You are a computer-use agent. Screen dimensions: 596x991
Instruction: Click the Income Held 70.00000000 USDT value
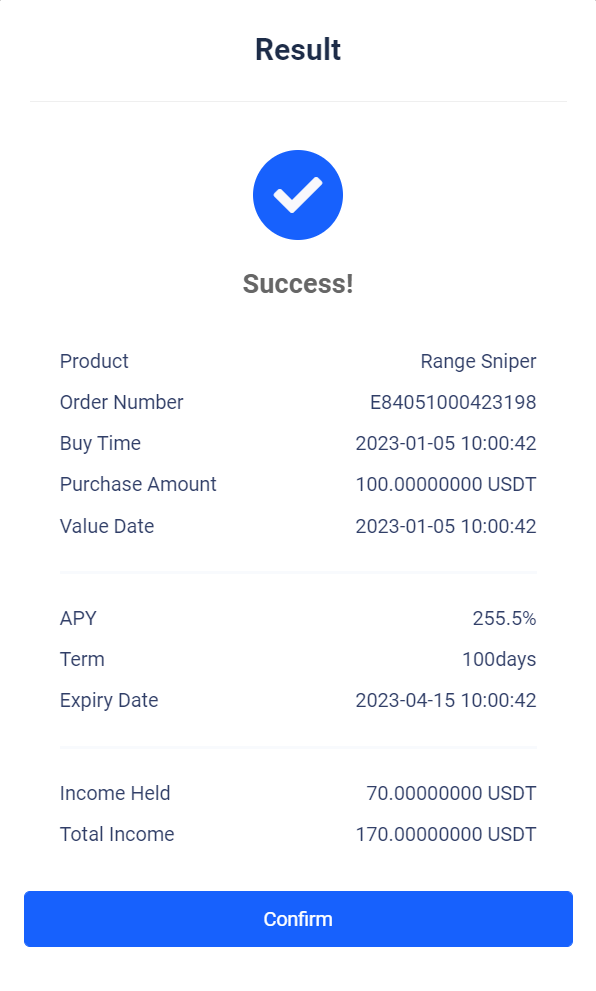451,793
